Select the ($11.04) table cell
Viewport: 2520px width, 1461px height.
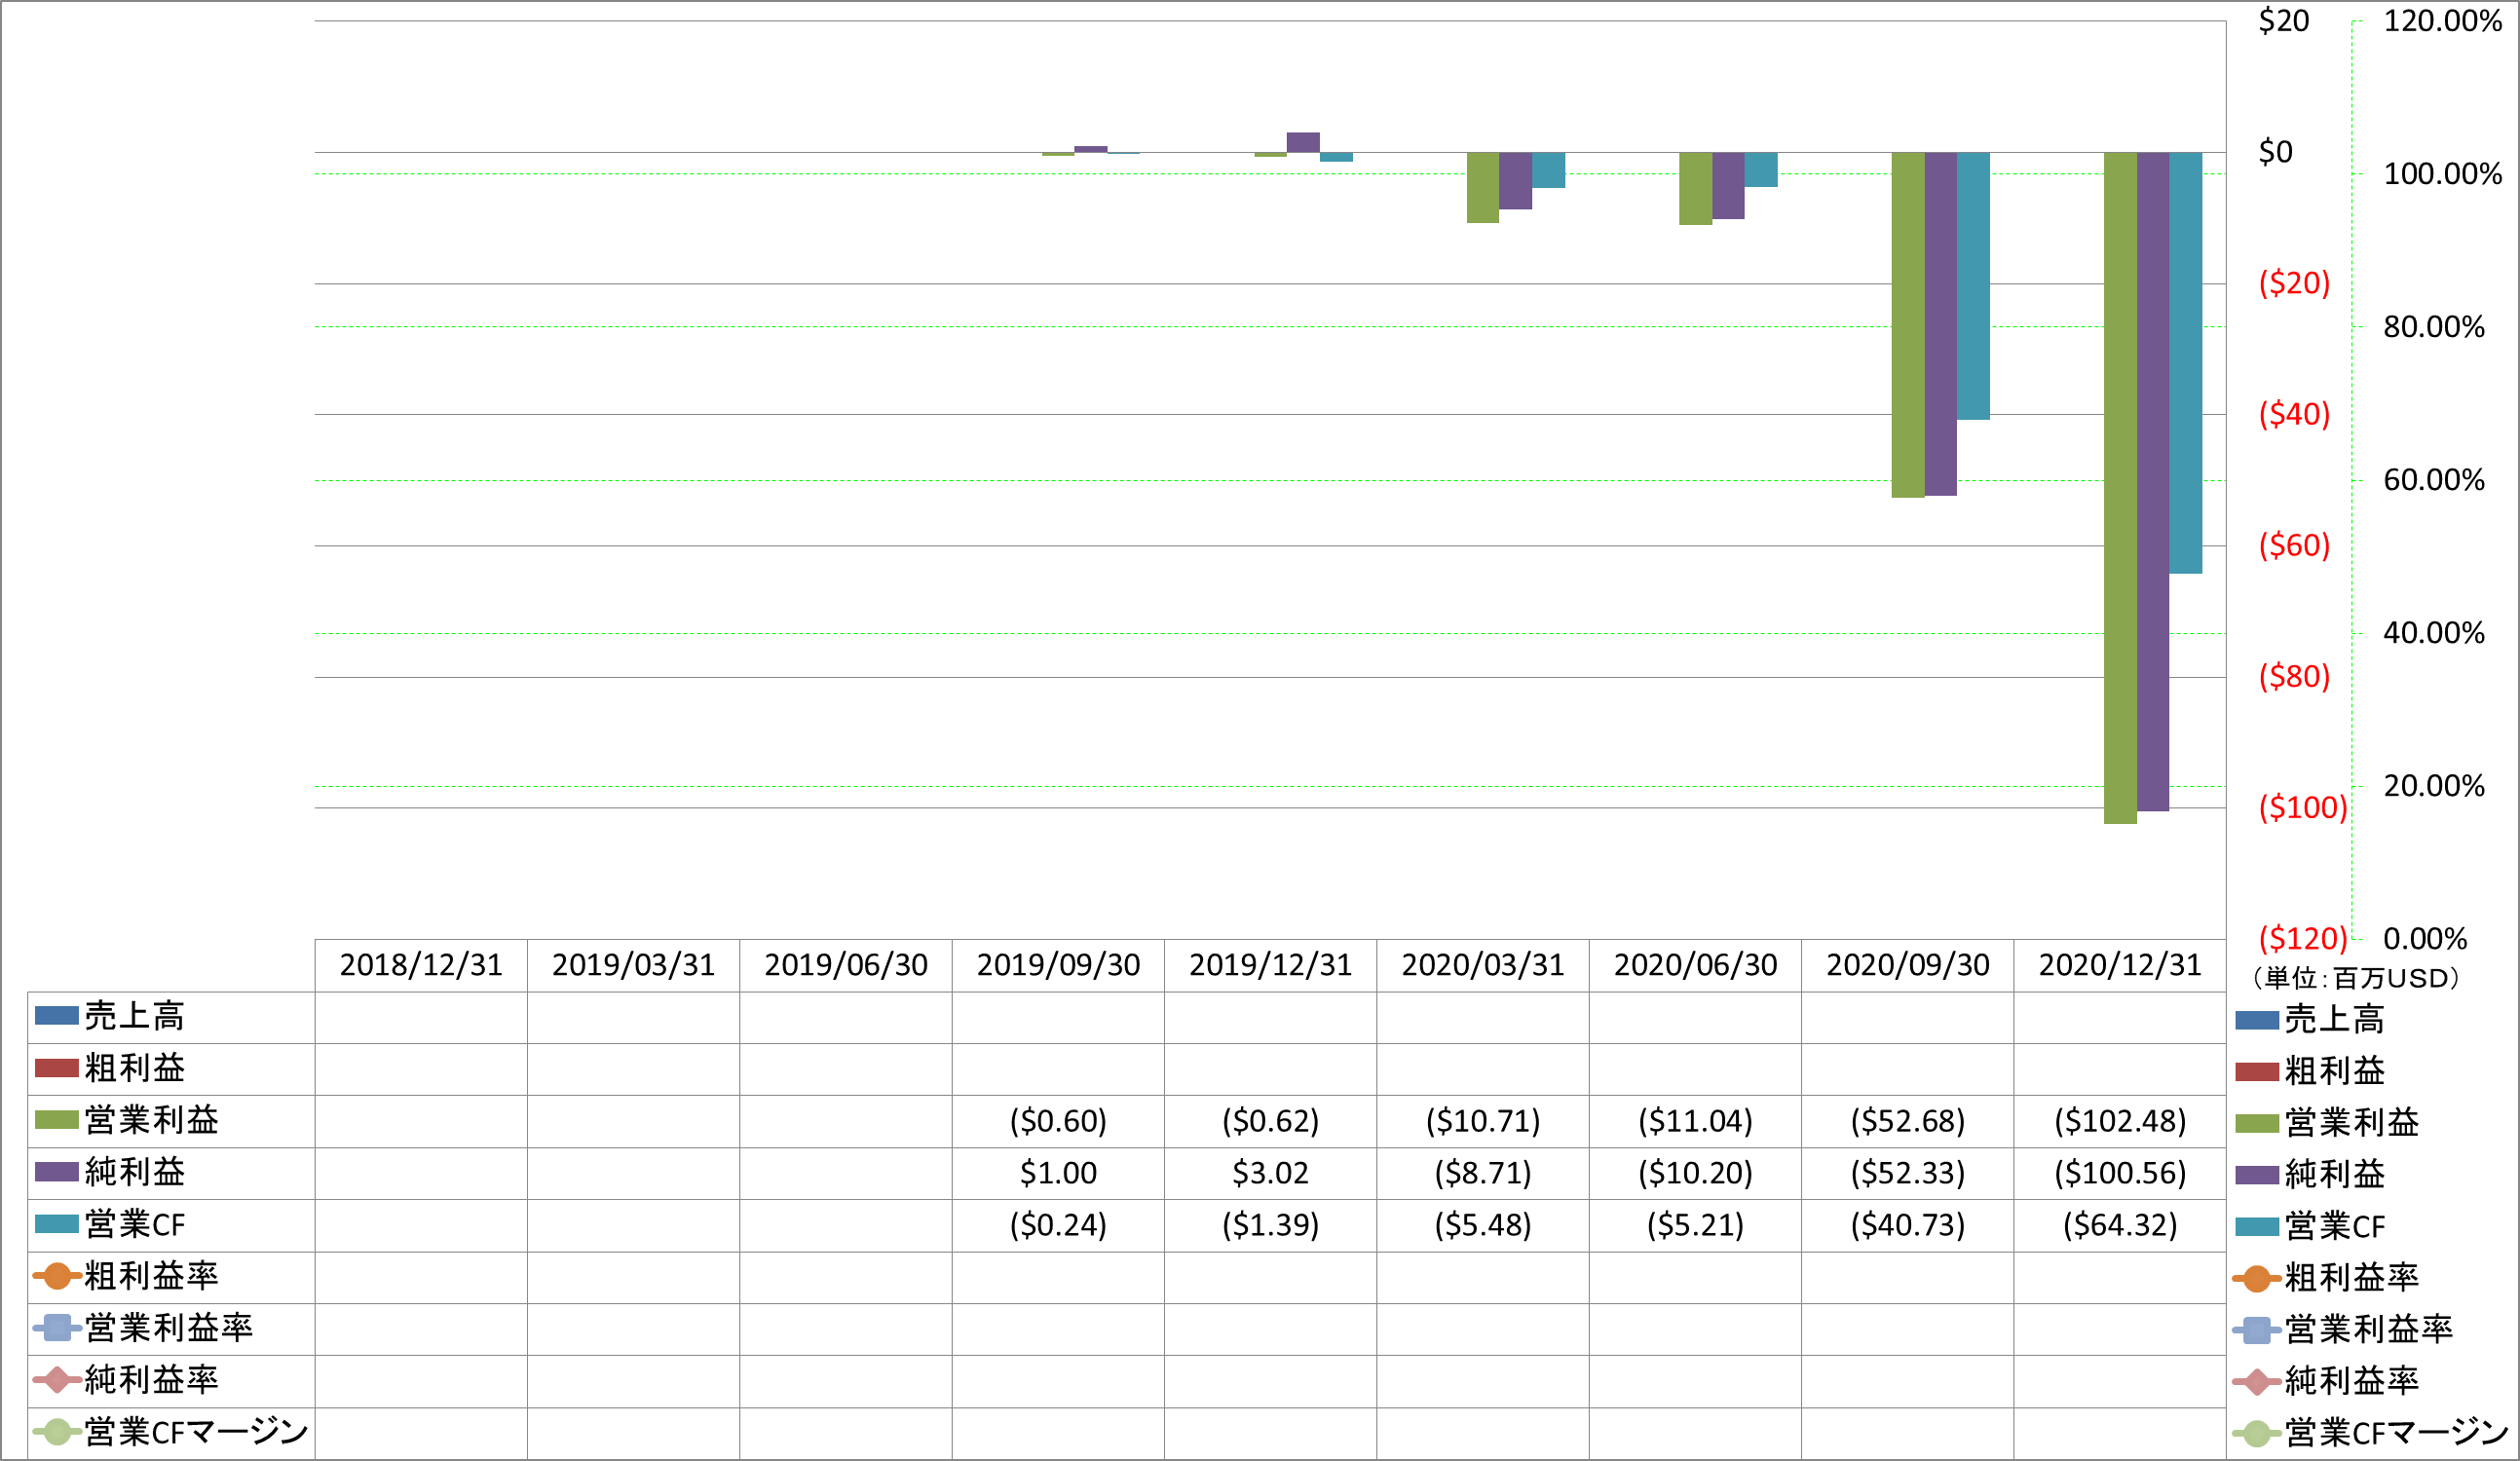1695,1121
